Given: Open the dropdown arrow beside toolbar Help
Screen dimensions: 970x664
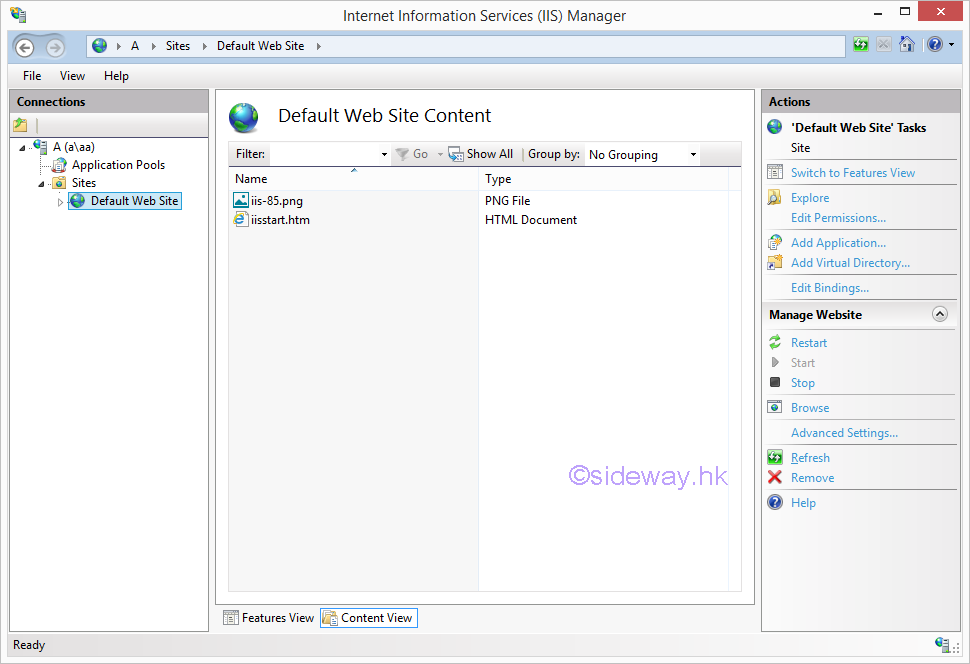Looking at the screenshot, I should tap(951, 45).
